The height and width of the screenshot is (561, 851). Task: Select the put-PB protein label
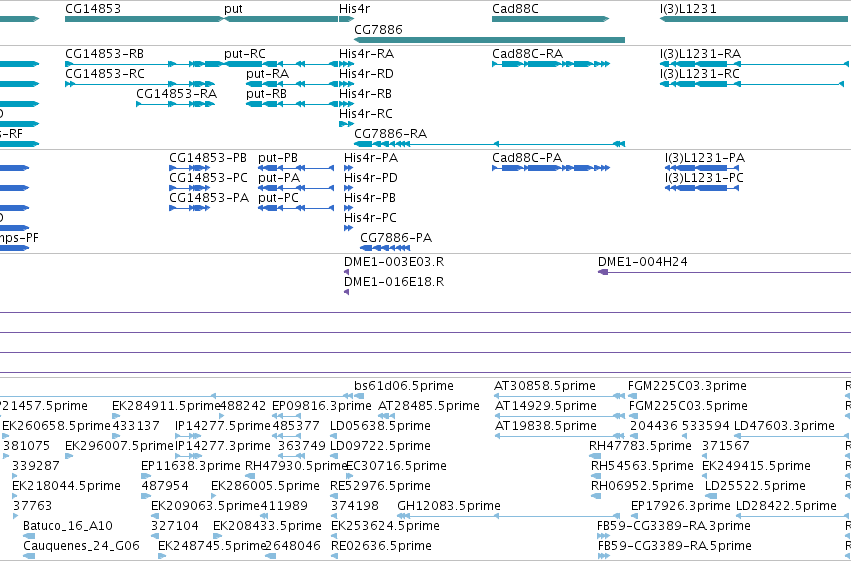pyautogui.click(x=278, y=158)
